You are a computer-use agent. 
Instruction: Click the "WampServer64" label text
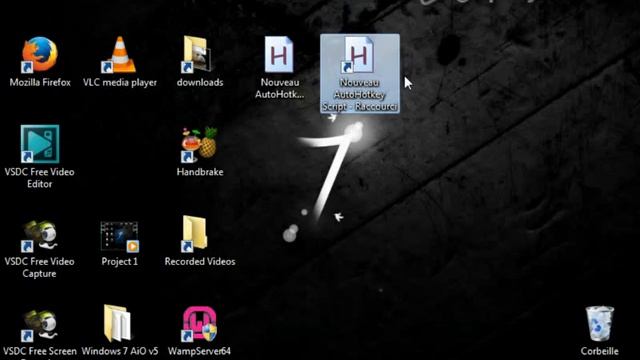200,351
